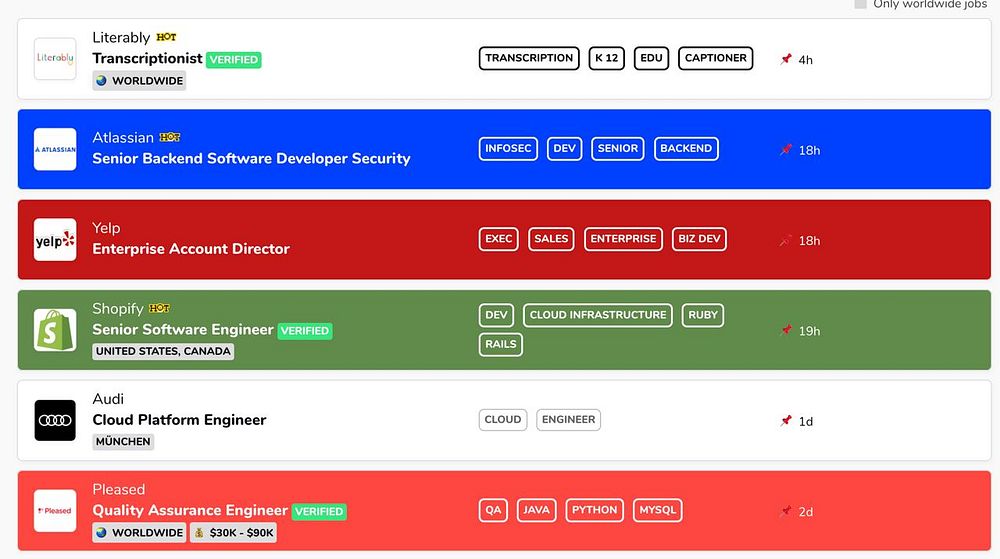The image size is (1000, 559).
Task: Click the pin icon on the Literably row
Action: coord(786,59)
